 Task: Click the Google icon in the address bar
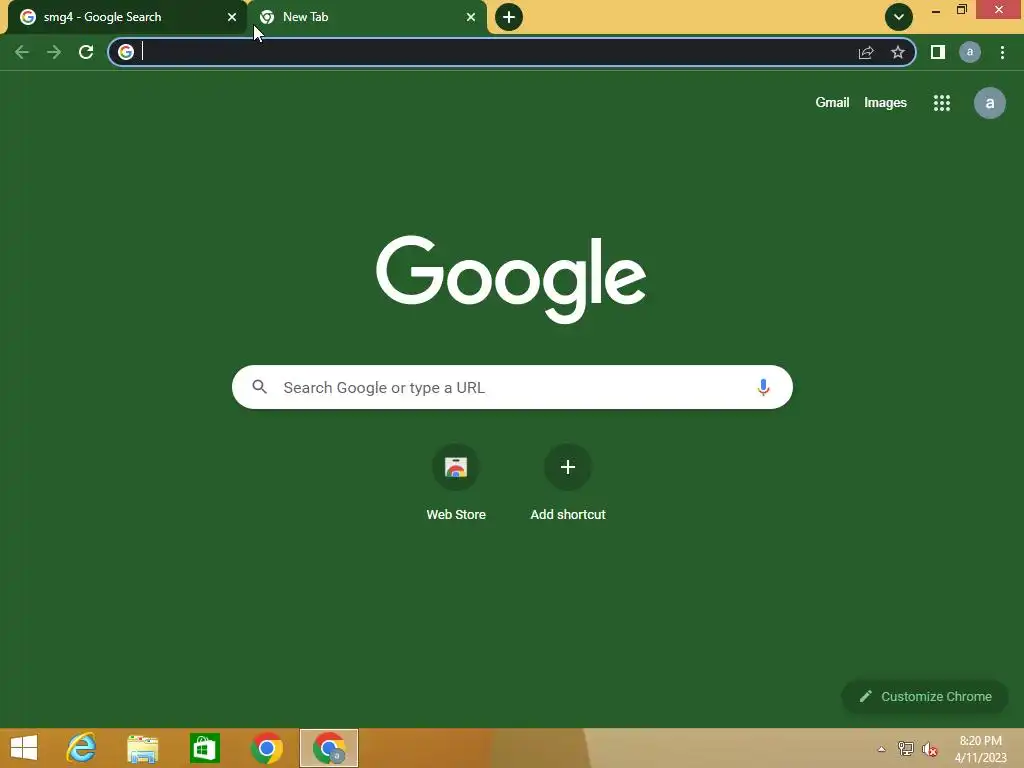126,52
